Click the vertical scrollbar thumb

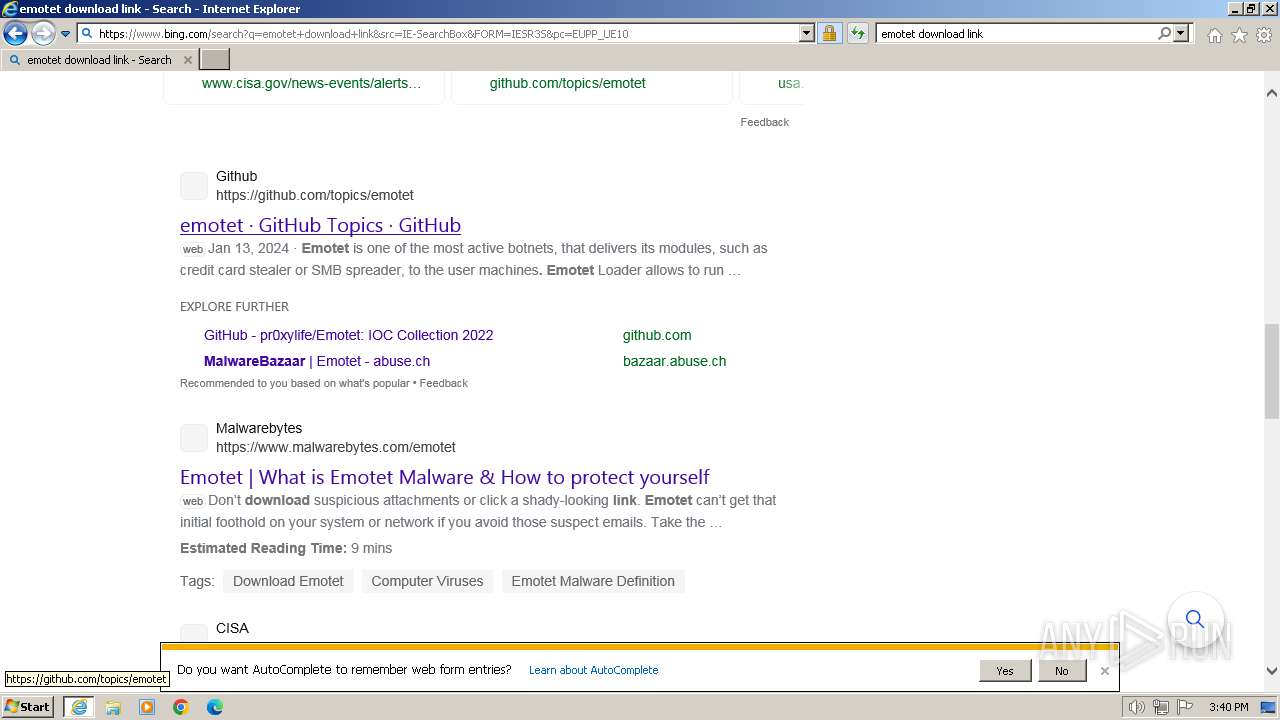pos(1272,370)
